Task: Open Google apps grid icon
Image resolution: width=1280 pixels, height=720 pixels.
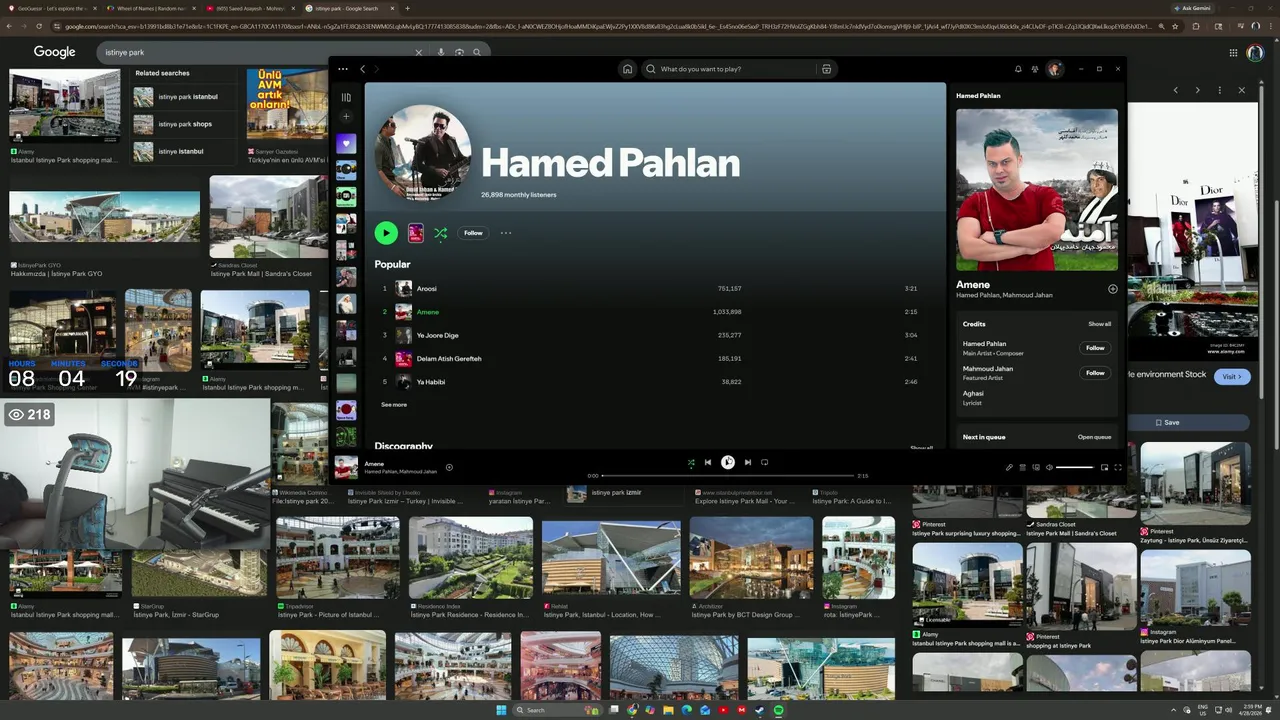Action: (1233, 52)
